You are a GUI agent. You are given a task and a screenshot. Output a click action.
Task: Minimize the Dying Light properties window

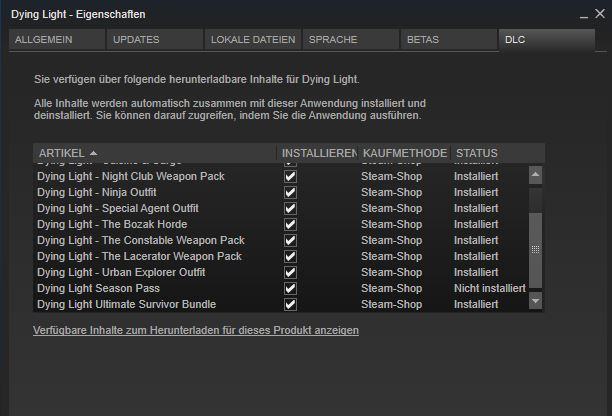(584, 14)
